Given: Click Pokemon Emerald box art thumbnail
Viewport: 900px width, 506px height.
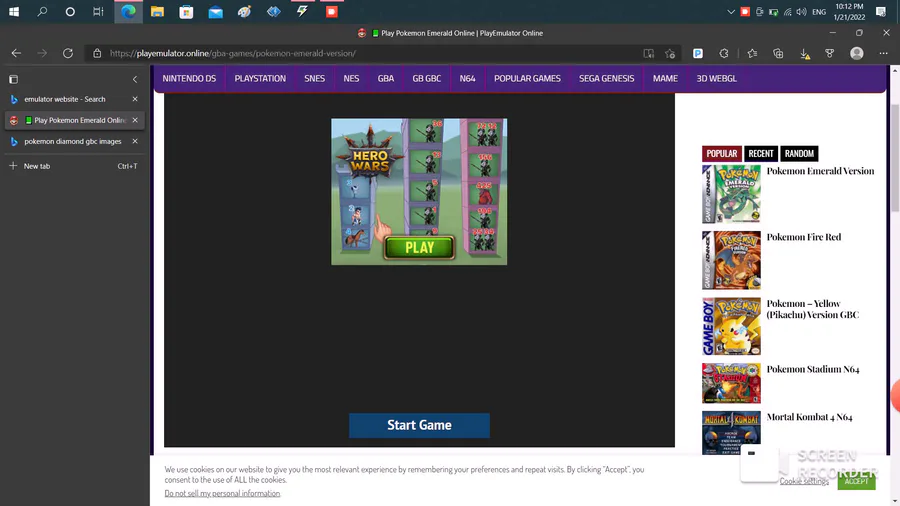Looking at the screenshot, I should click(x=731, y=194).
